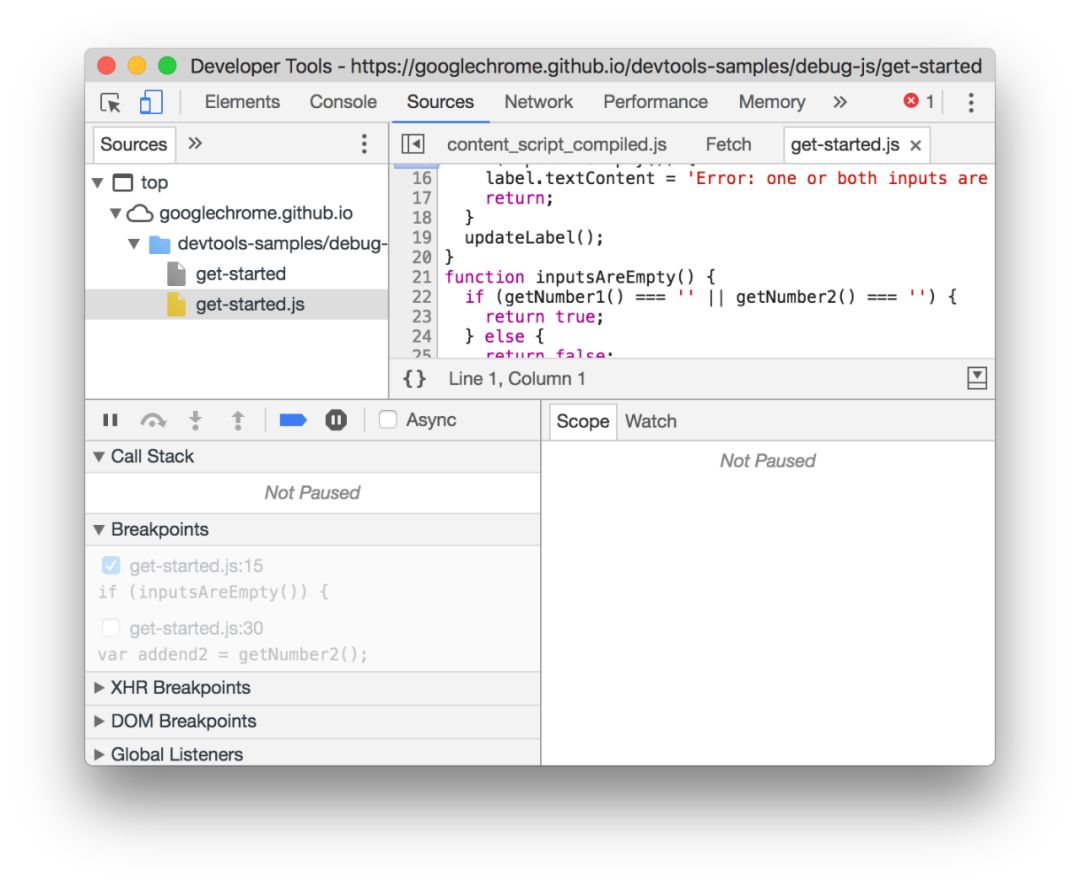Click the red error count indicator

(919, 102)
